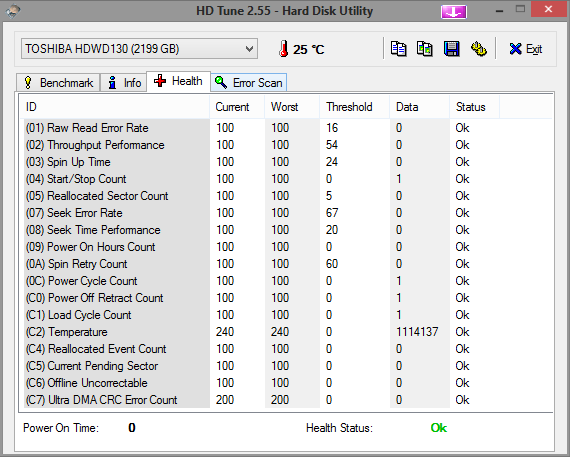Click the blue X icon beside Exit

tap(515, 49)
